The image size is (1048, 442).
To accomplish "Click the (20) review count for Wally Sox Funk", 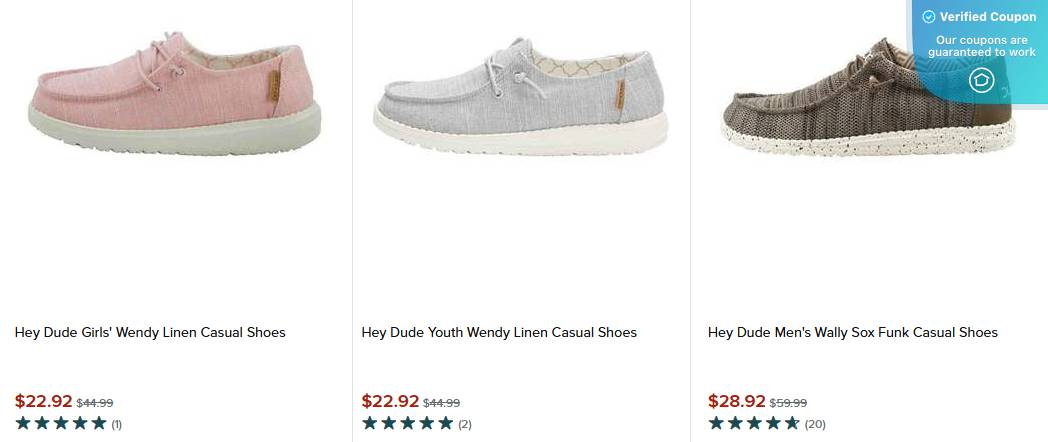I will click(x=815, y=424).
